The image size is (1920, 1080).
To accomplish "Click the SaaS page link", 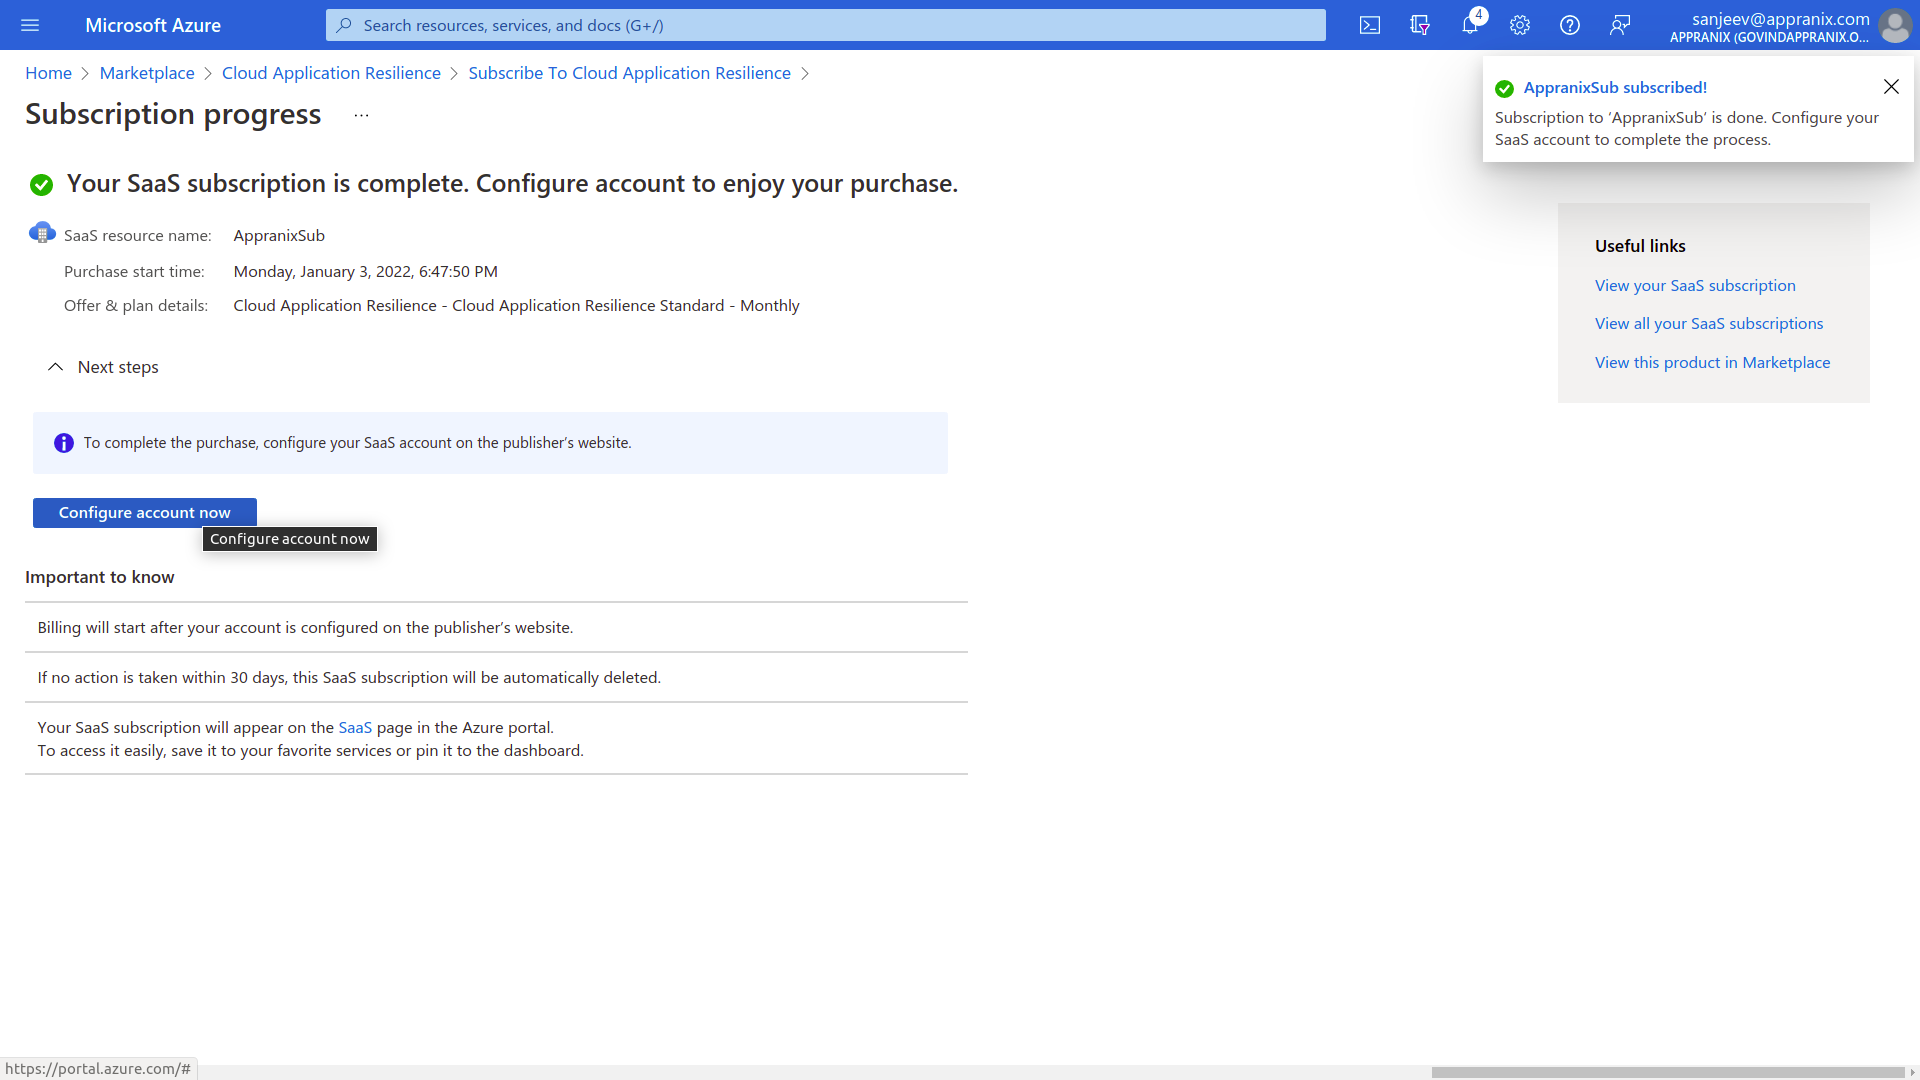I will pyautogui.click(x=355, y=728).
